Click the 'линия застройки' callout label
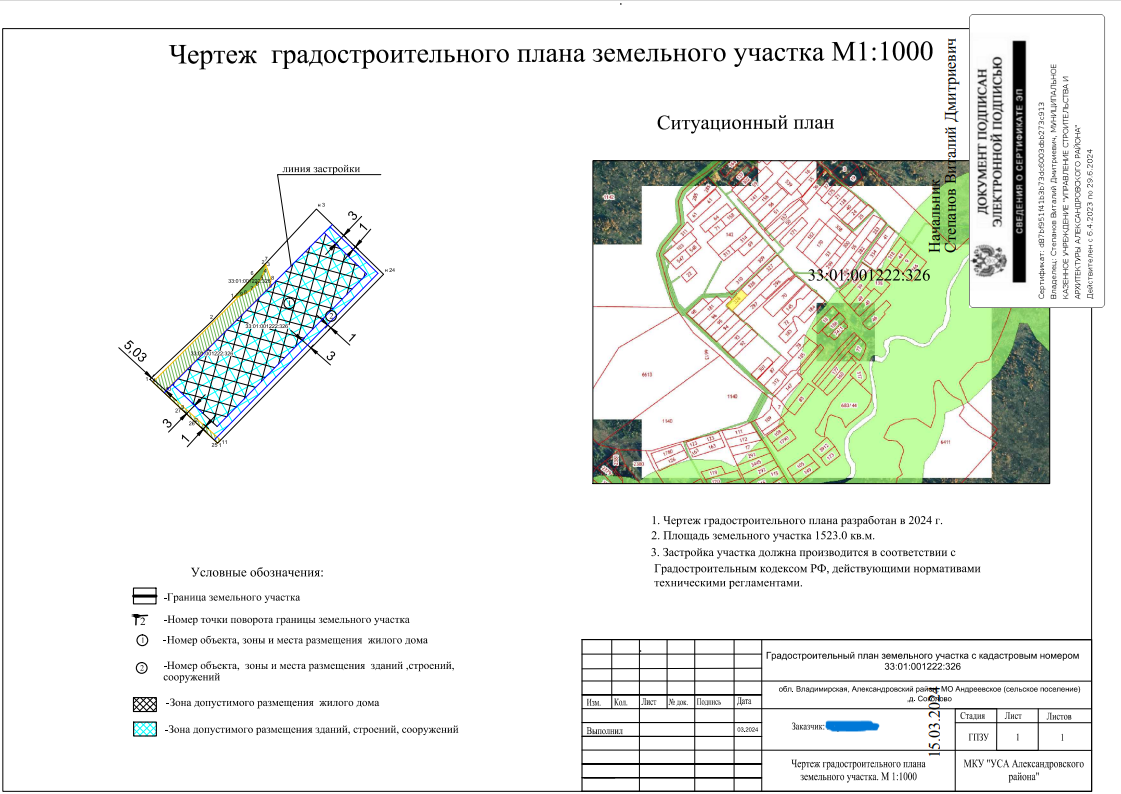 [321, 169]
